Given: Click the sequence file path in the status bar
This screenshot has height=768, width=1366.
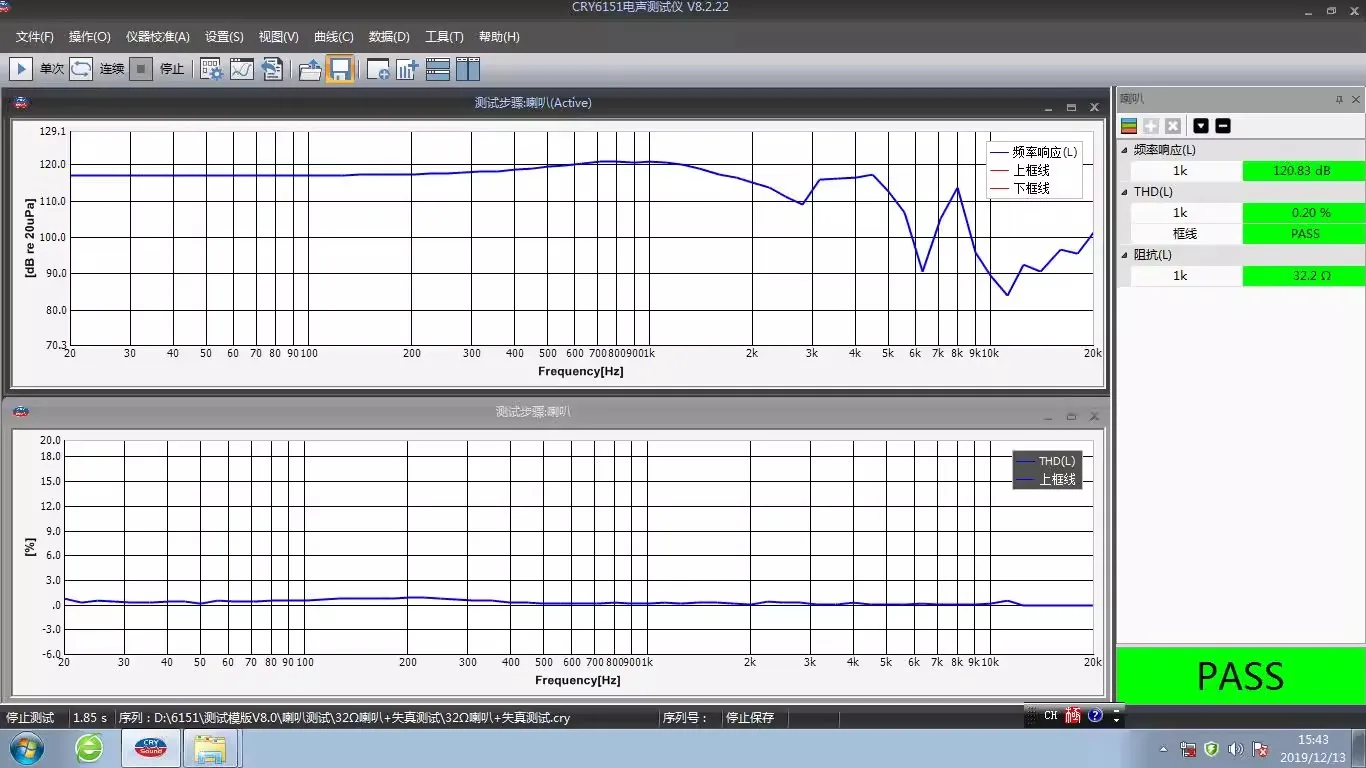Looking at the screenshot, I should pos(344,718).
